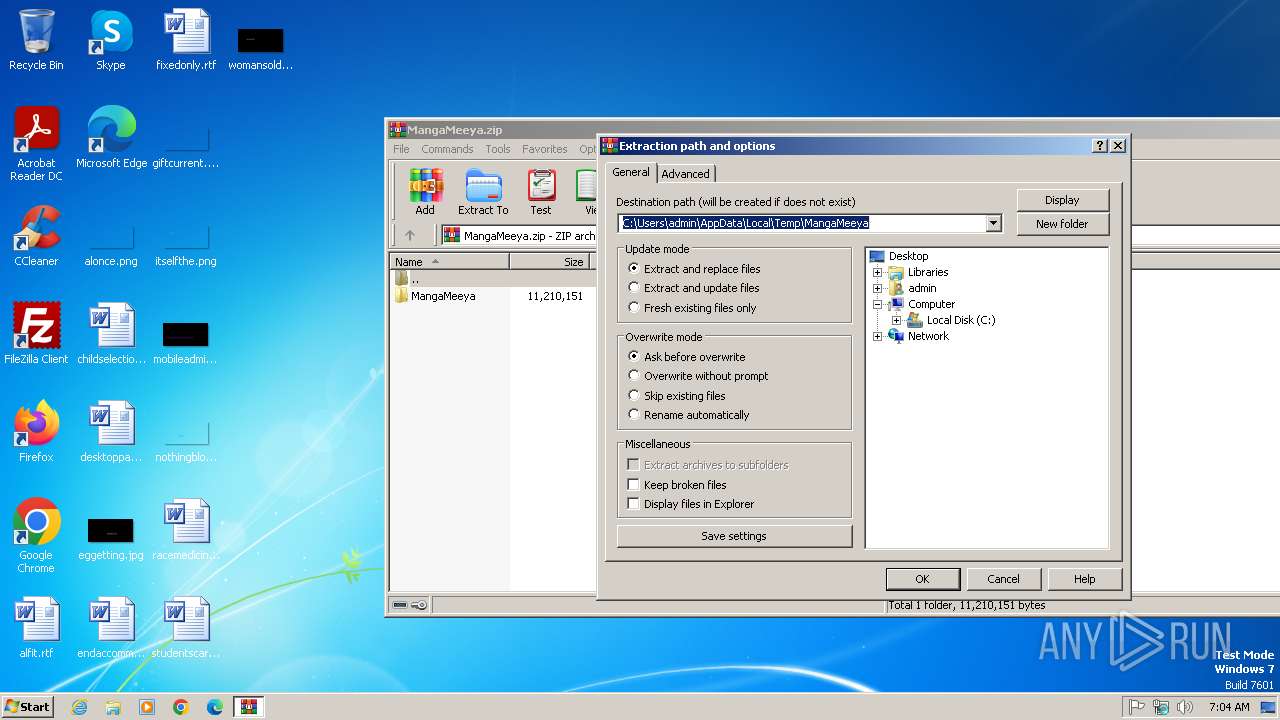The image size is (1280, 720).
Task: Open Recycle Bin on desktop
Action: coord(36,40)
